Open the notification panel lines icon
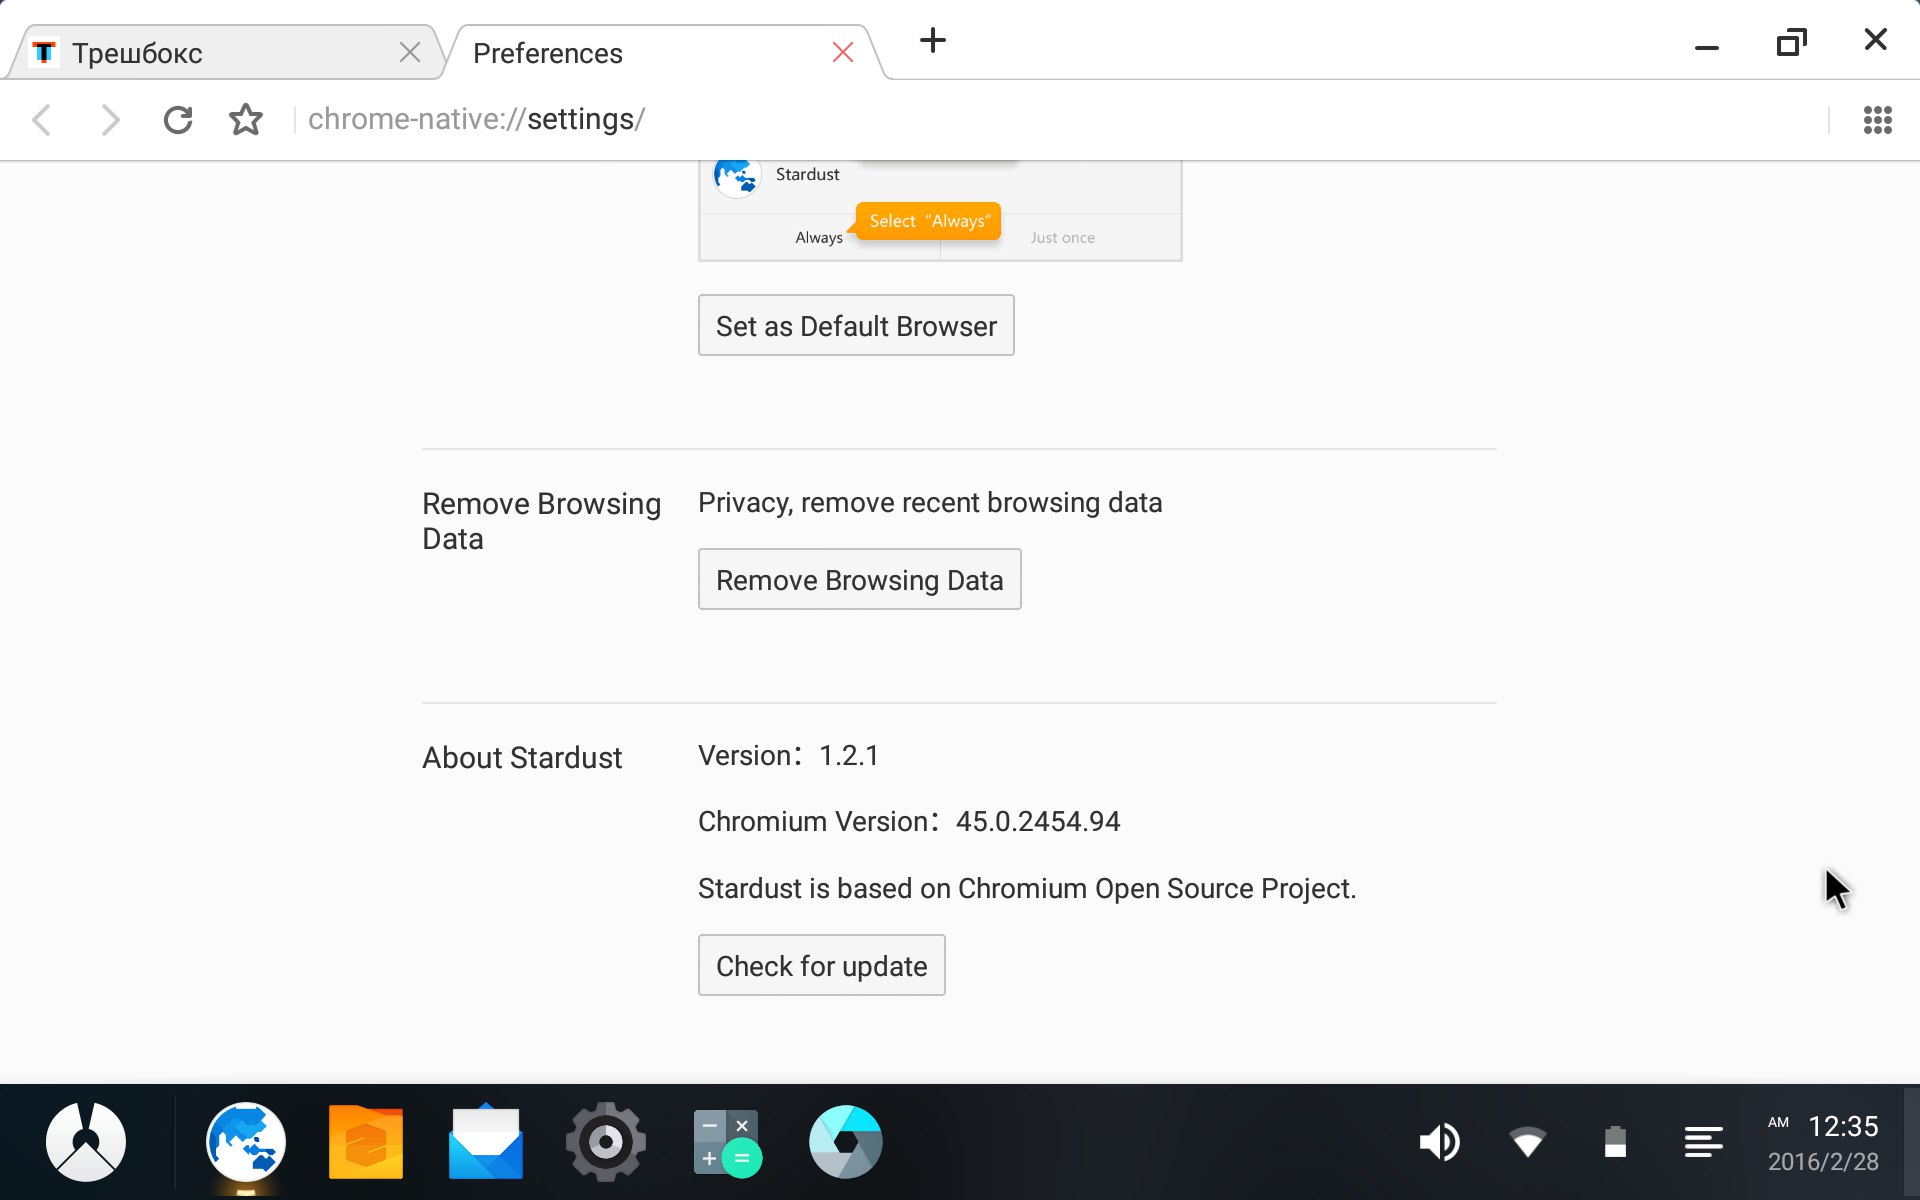Image resolution: width=1920 pixels, height=1200 pixels. click(x=1703, y=1141)
